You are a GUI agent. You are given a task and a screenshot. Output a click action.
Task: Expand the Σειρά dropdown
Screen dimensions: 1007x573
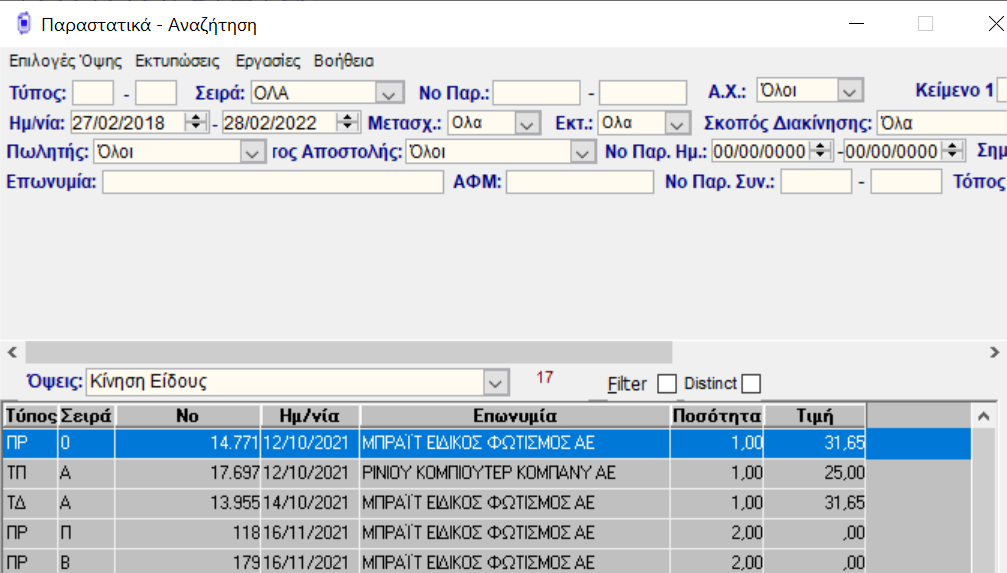click(388, 93)
